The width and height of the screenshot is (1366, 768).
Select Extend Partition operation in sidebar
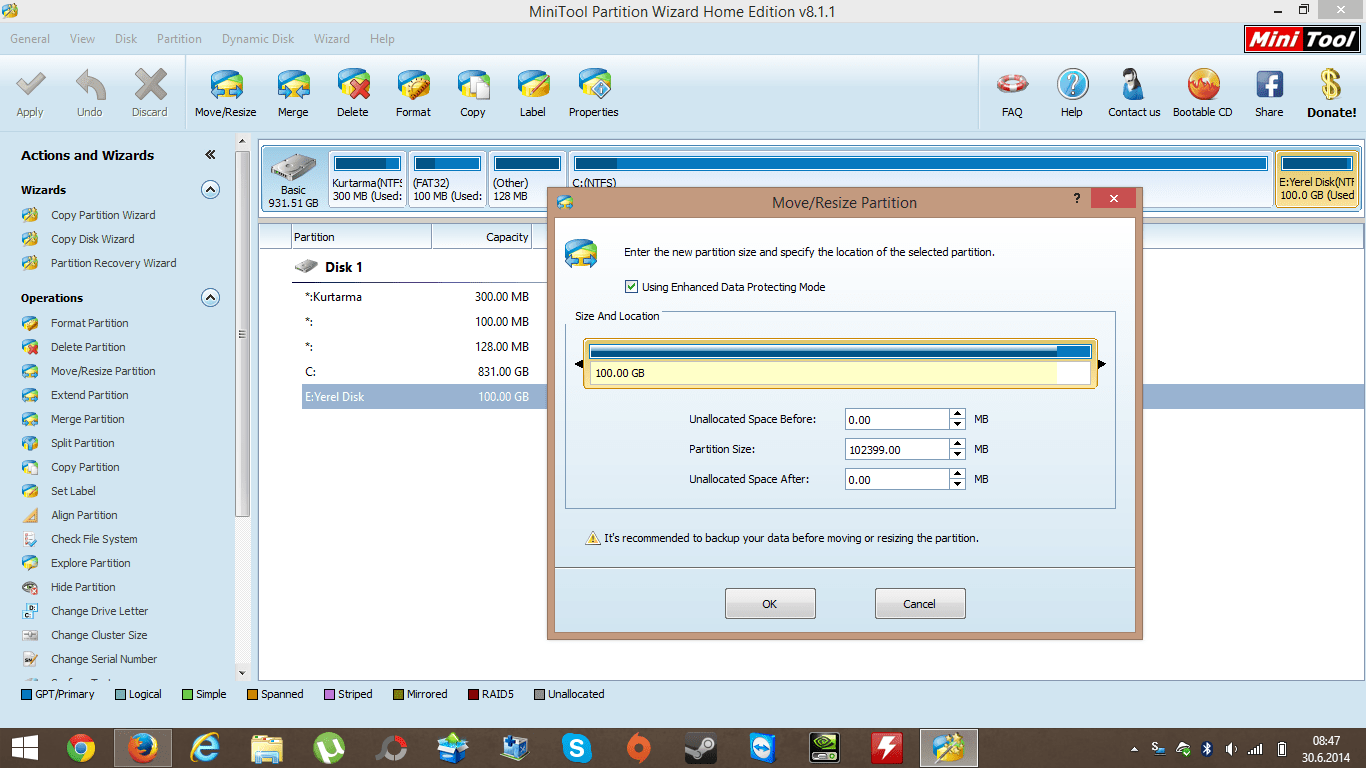coord(89,395)
